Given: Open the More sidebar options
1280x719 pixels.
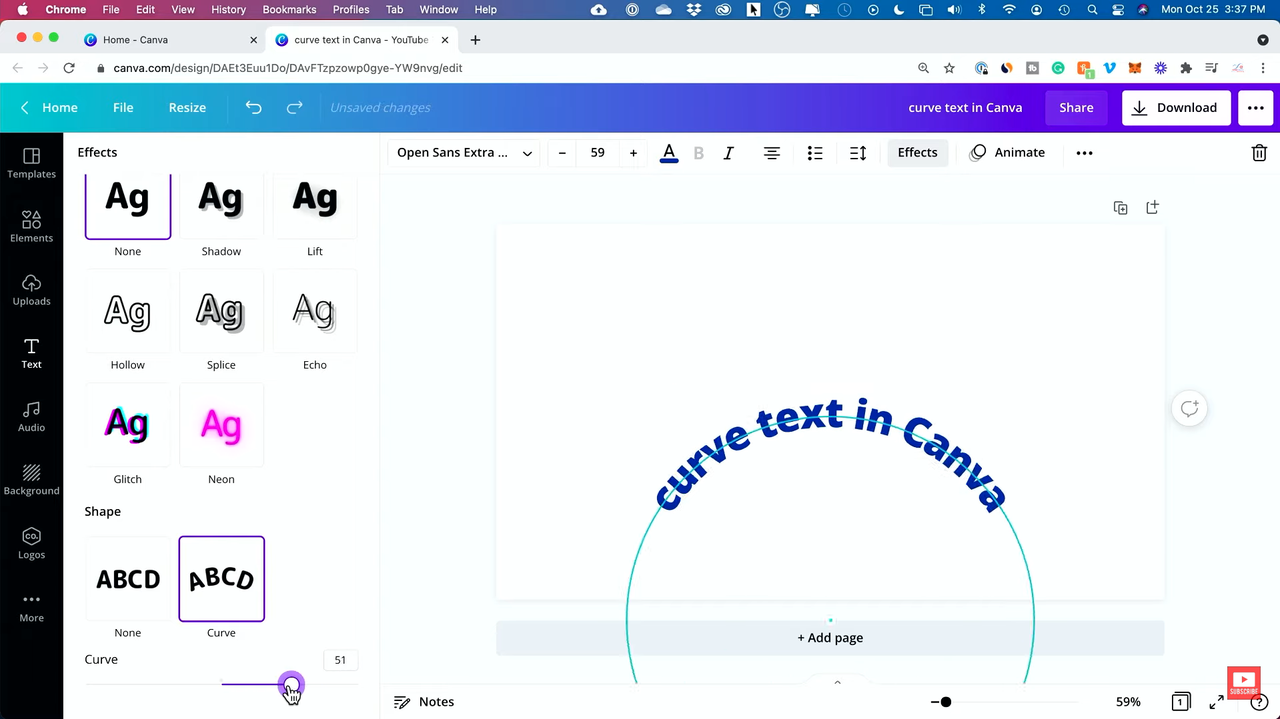Looking at the screenshot, I should (31, 607).
